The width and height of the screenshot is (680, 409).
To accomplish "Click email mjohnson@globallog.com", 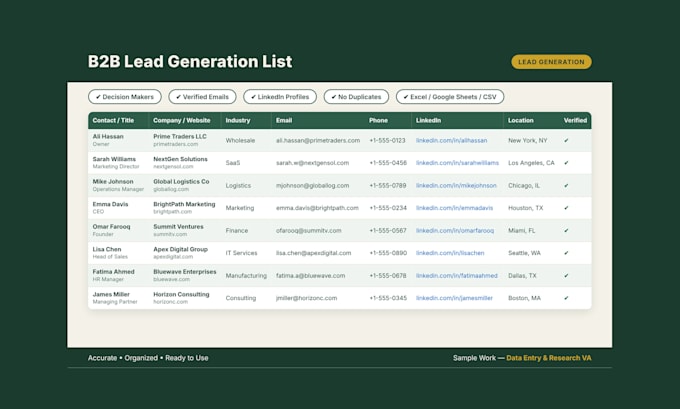I will pyautogui.click(x=313, y=186).
